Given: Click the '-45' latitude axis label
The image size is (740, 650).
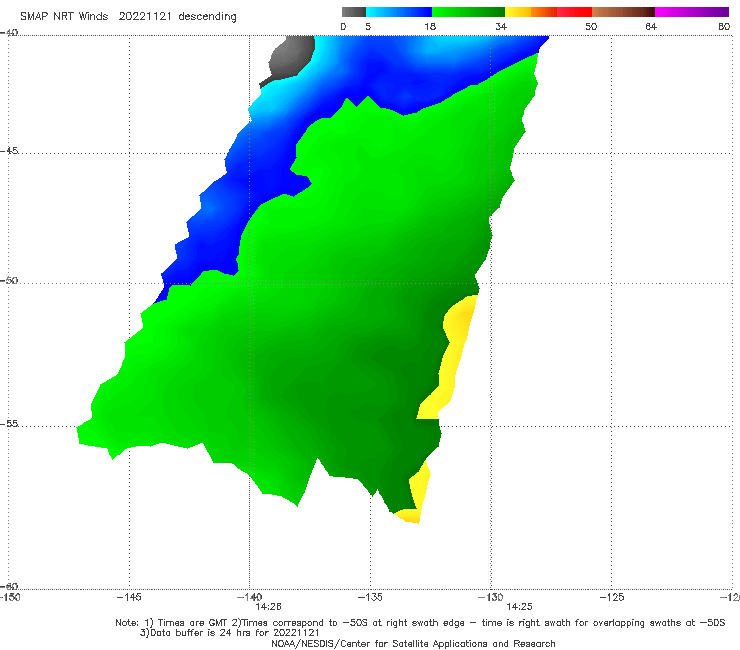Looking at the screenshot, I should coord(9,151).
